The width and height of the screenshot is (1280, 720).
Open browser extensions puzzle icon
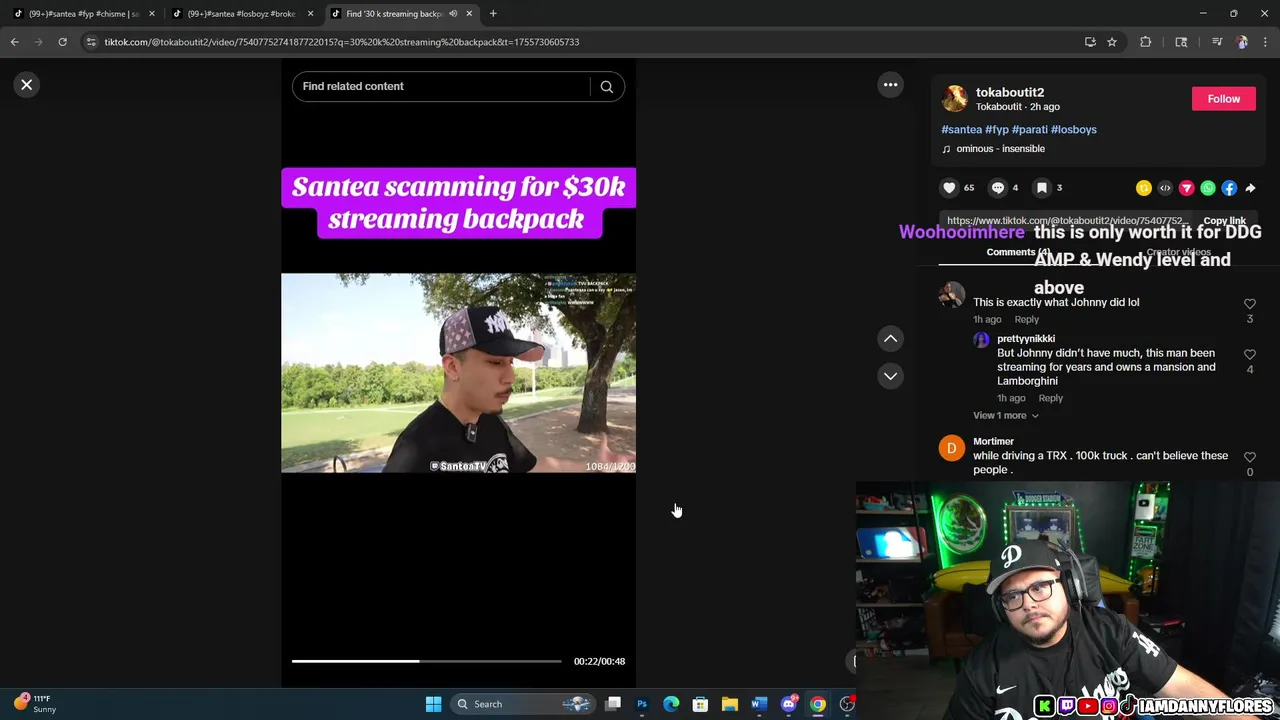[1146, 42]
